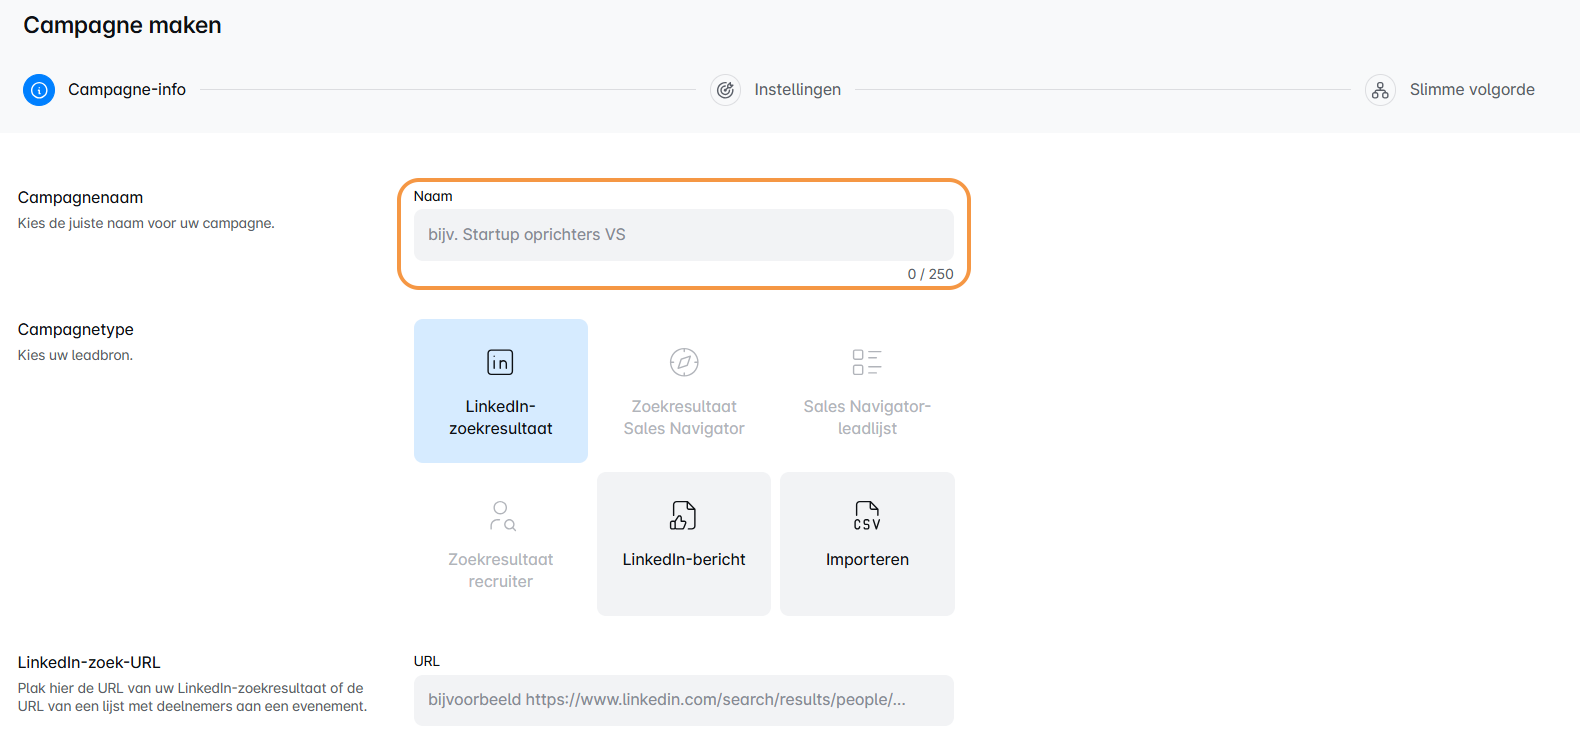Click the Campagne maken heading
Screen dimensions: 1580x740
tap(122, 25)
